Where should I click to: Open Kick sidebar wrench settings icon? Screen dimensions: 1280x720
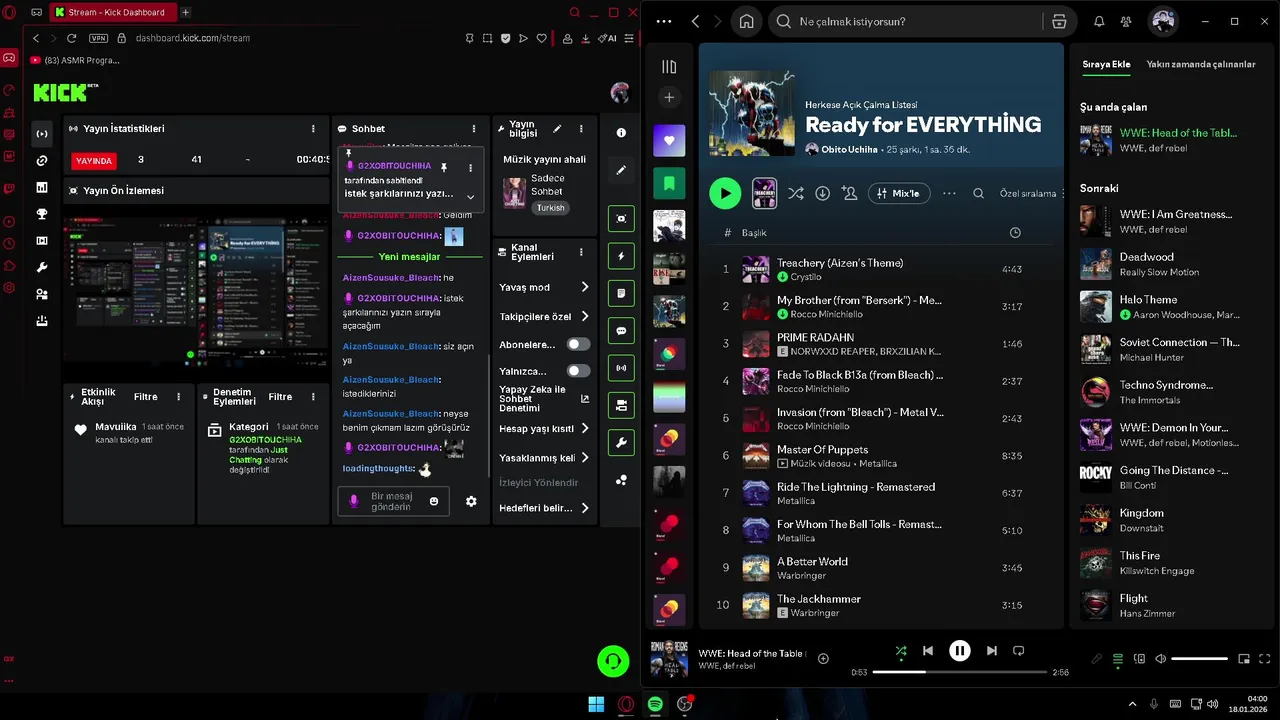pyautogui.click(x=42, y=267)
